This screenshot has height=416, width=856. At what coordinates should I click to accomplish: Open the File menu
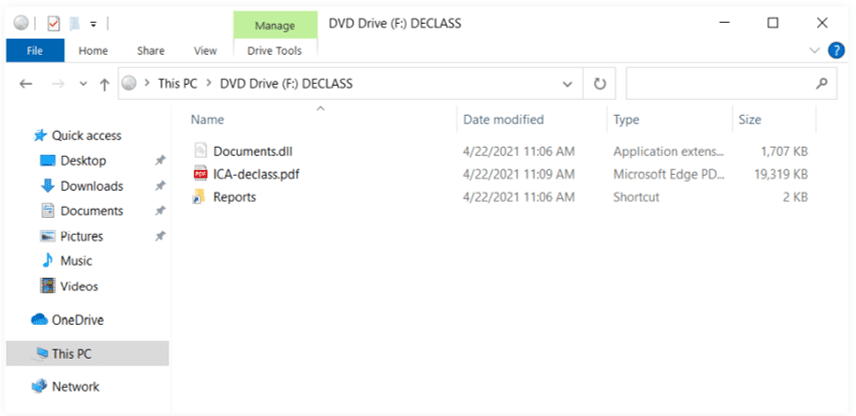pos(34,50)
